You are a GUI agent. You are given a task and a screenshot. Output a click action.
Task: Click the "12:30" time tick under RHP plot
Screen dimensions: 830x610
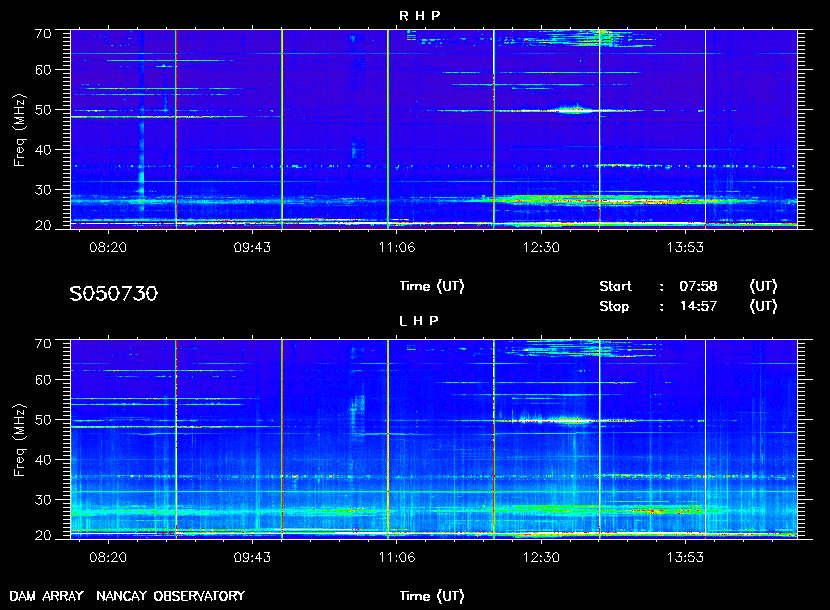click(x=541, y=247)
